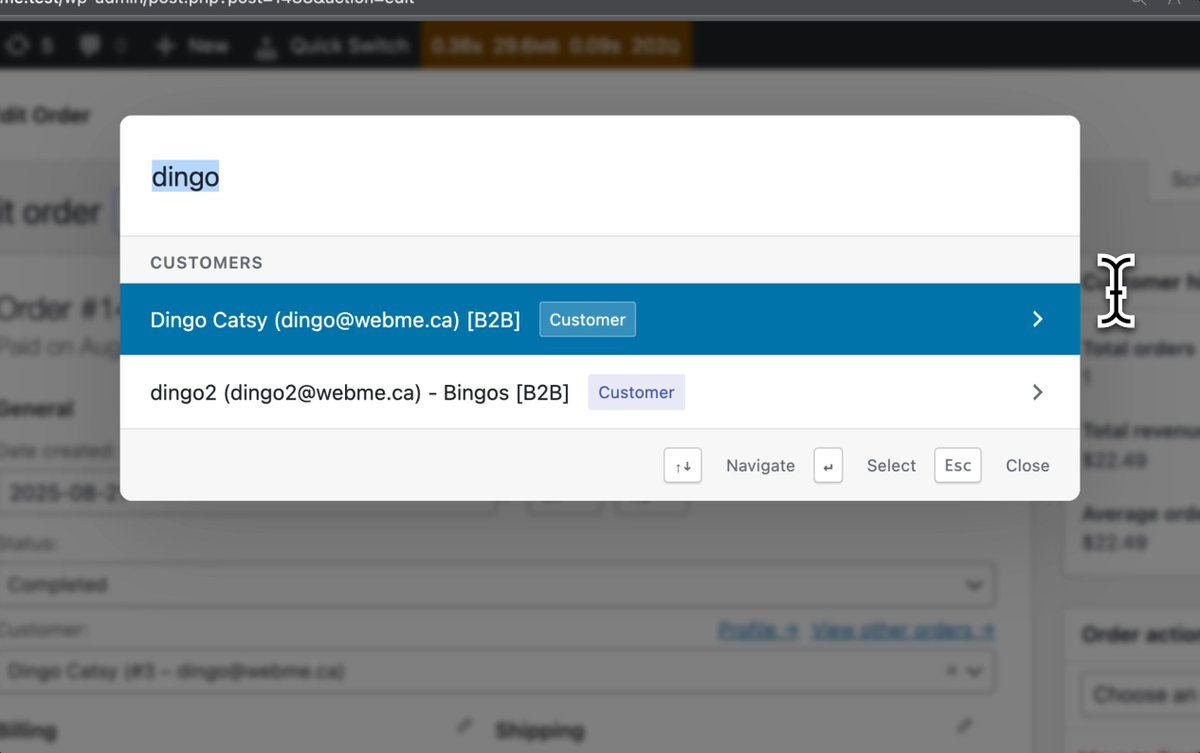Click the return key Select icon
The width and height of the screenshot is (1200, 753).
[x=828, y=465]
